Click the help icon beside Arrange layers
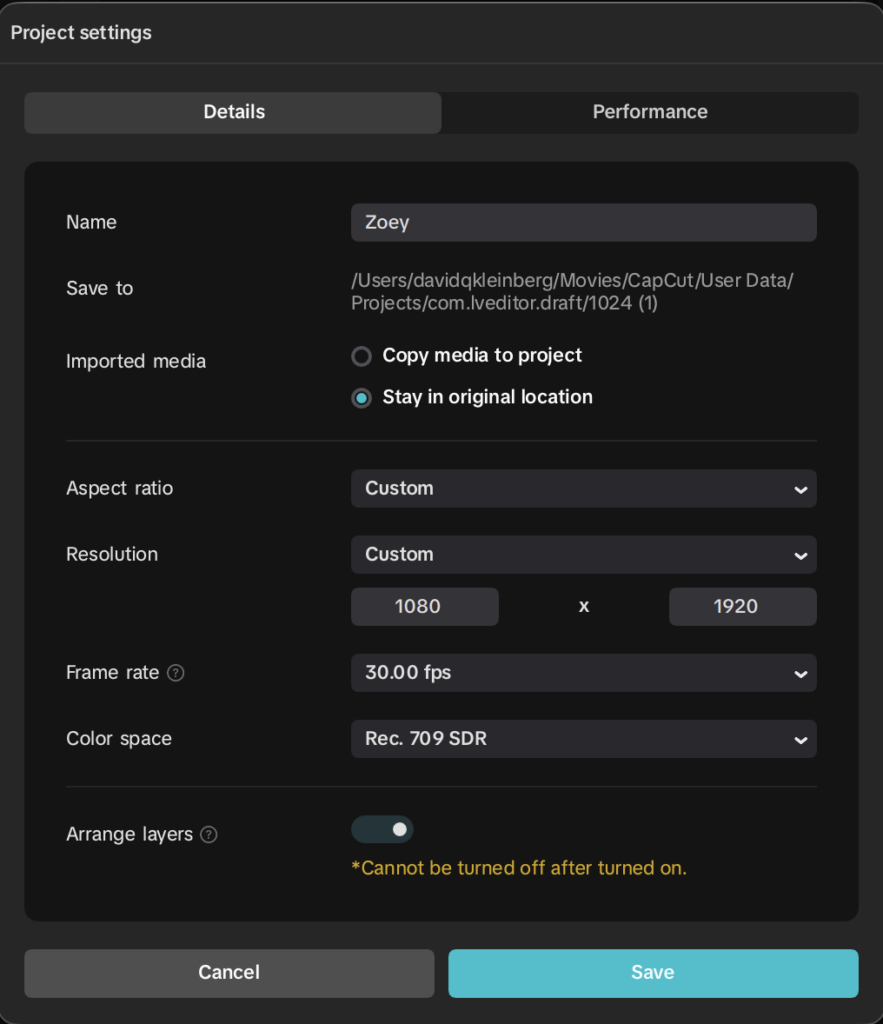 [x=209, y=834]
